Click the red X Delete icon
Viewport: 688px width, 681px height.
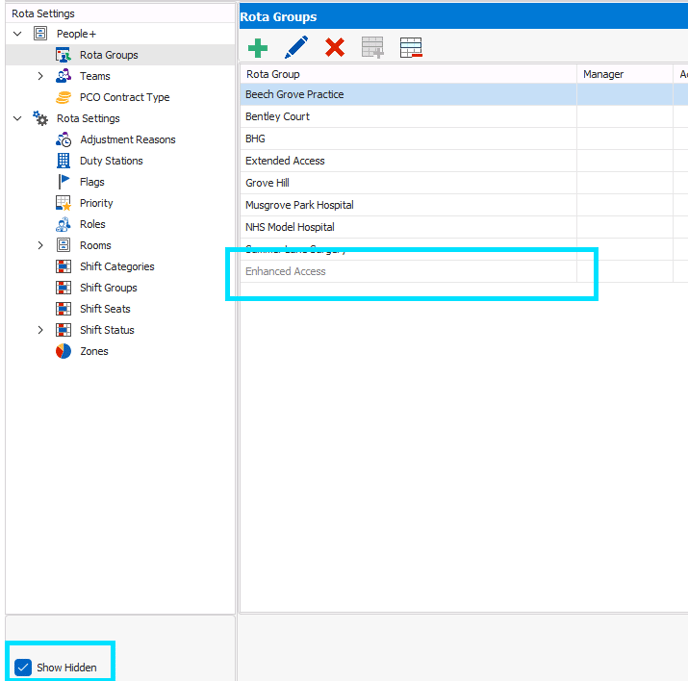(335, 47)
